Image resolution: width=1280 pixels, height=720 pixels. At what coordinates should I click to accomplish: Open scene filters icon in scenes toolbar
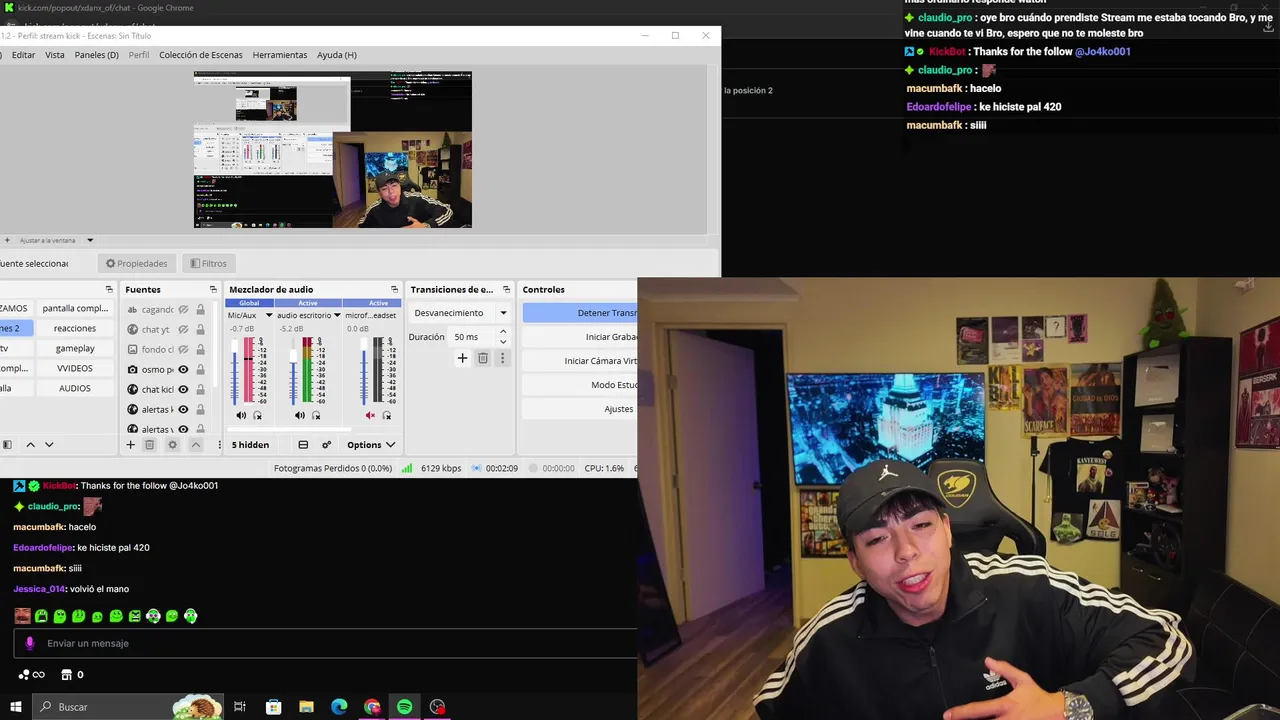7,445
